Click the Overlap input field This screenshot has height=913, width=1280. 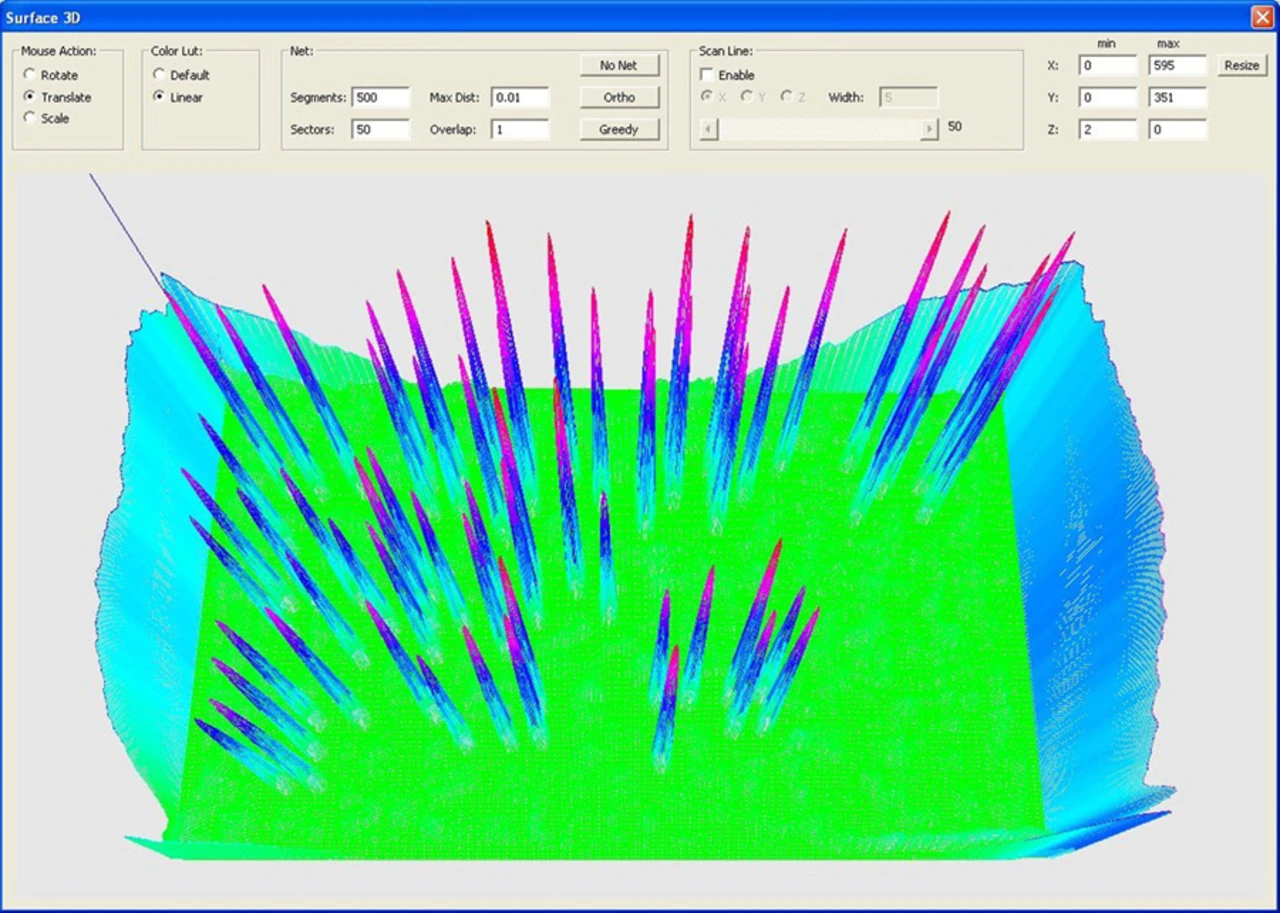519,130
